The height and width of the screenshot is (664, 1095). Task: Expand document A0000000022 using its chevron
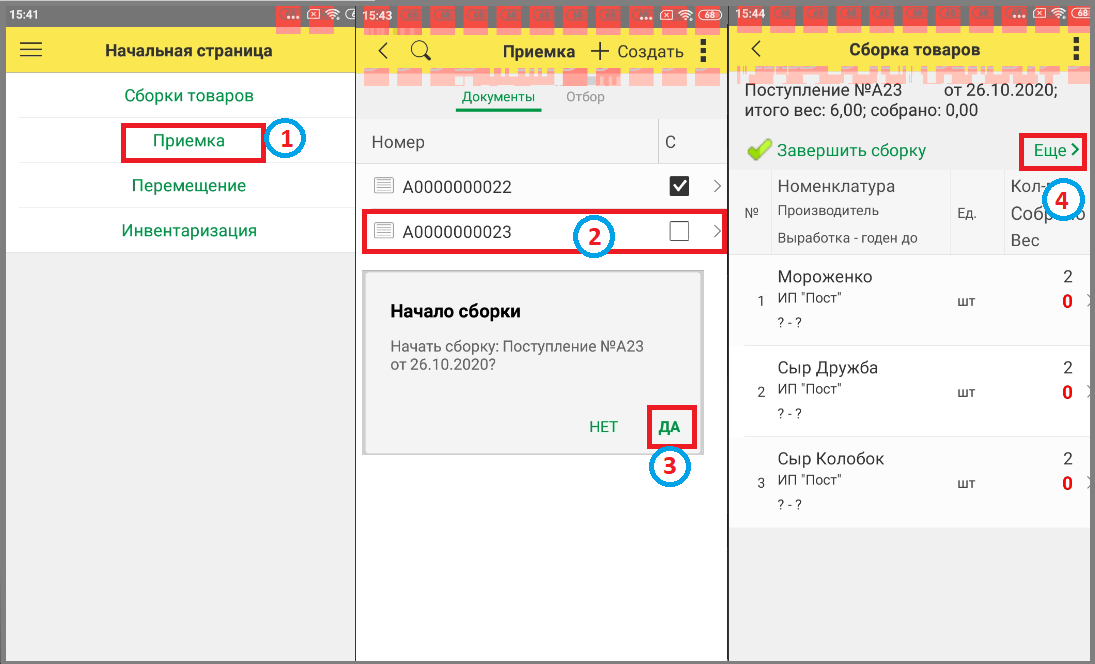[x=717, y=186]
